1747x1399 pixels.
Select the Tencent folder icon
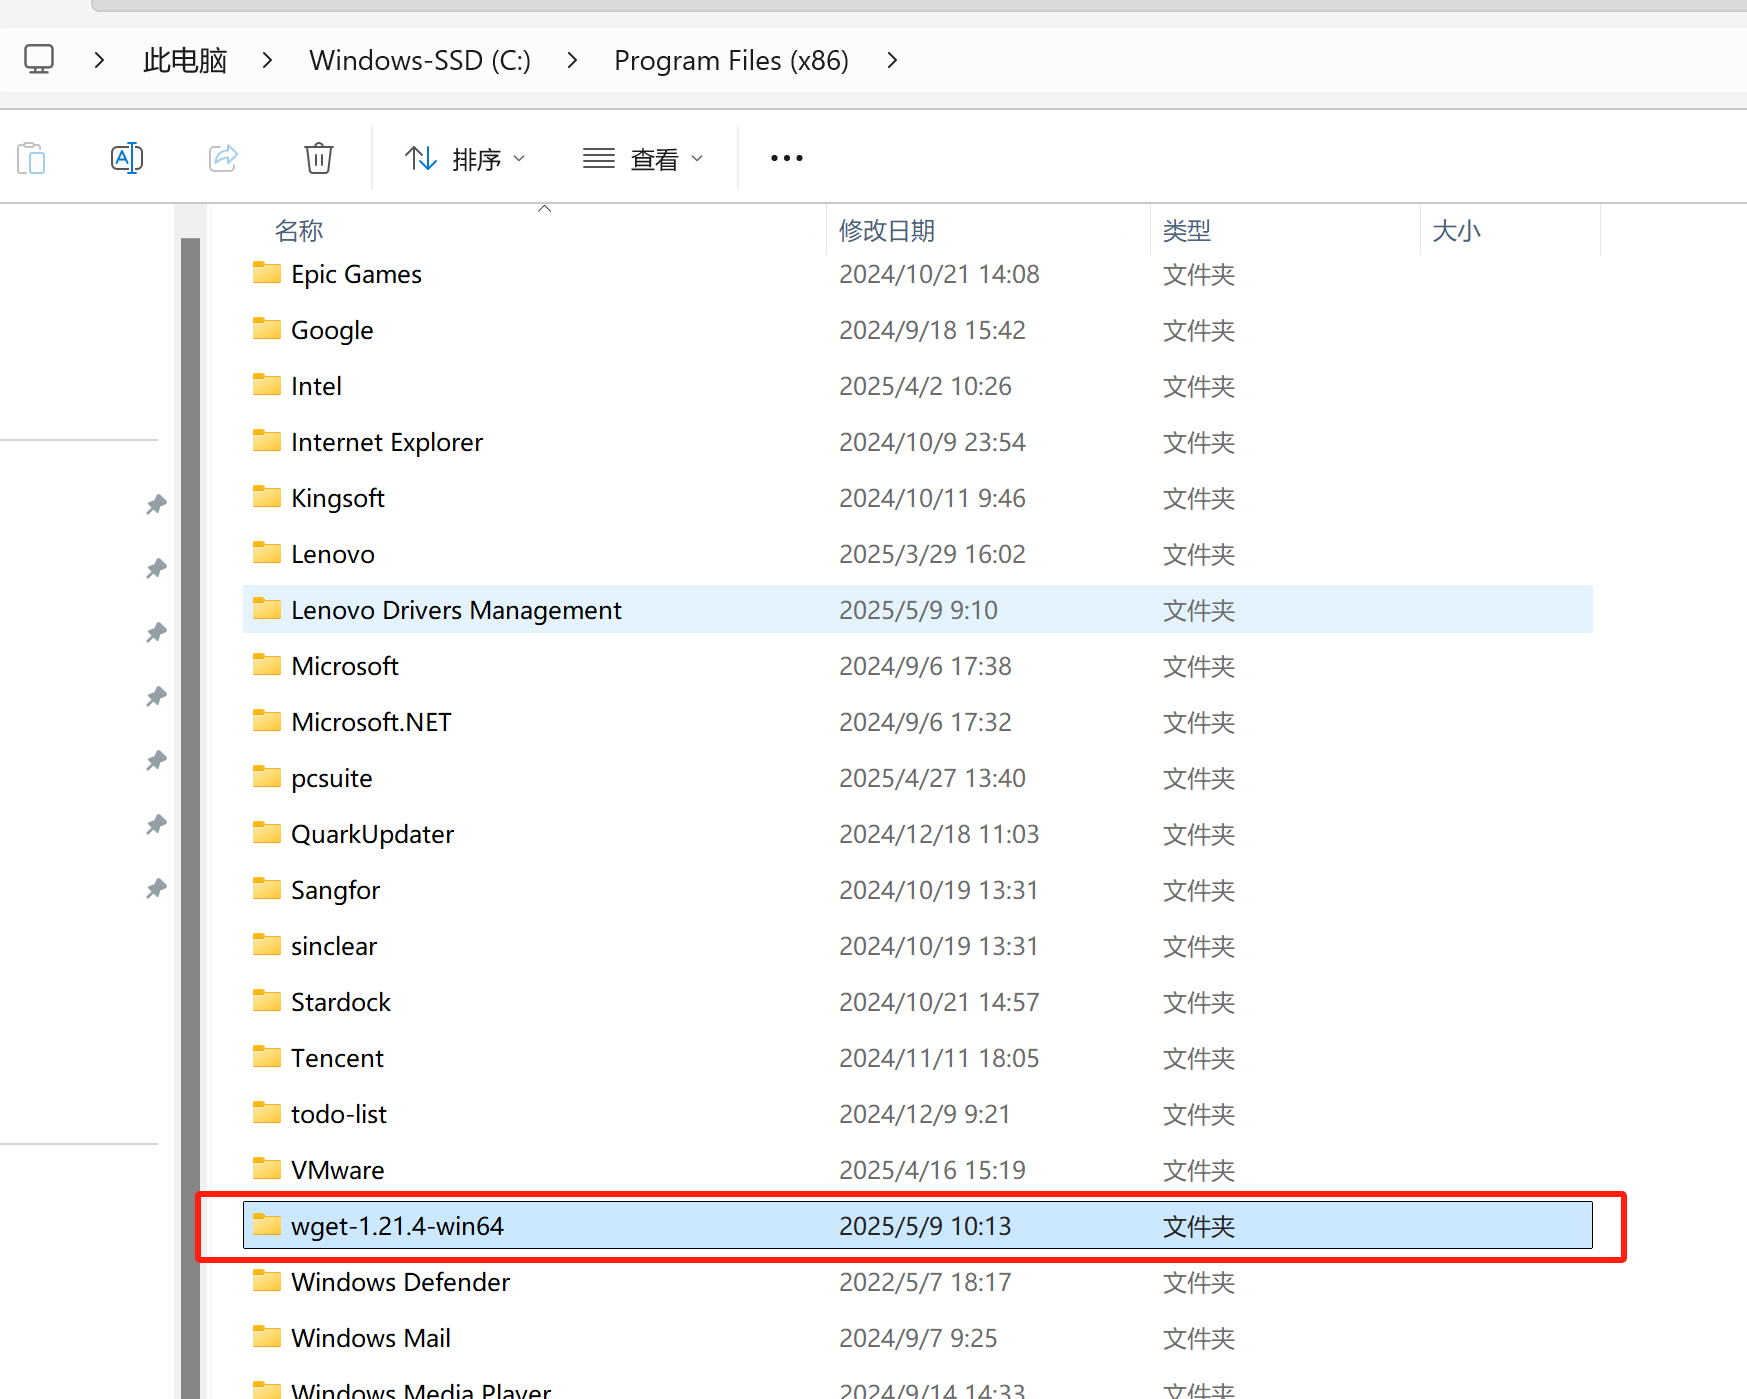[267, 1057]
